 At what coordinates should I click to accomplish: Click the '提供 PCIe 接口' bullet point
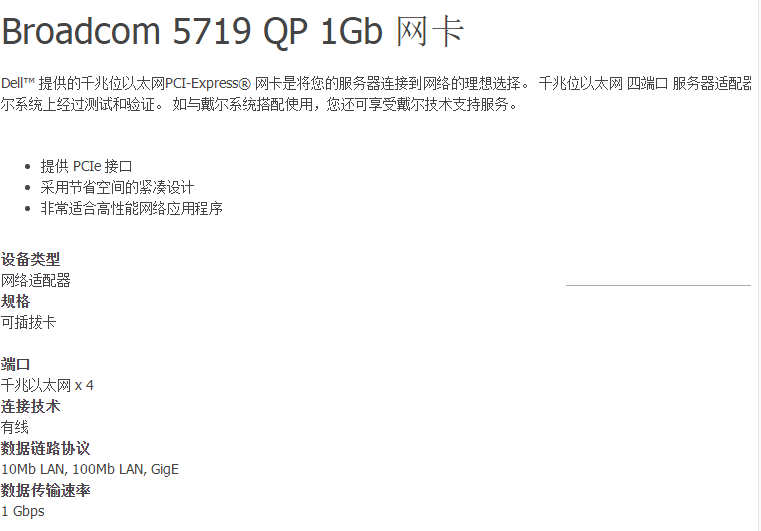[86, 166]
